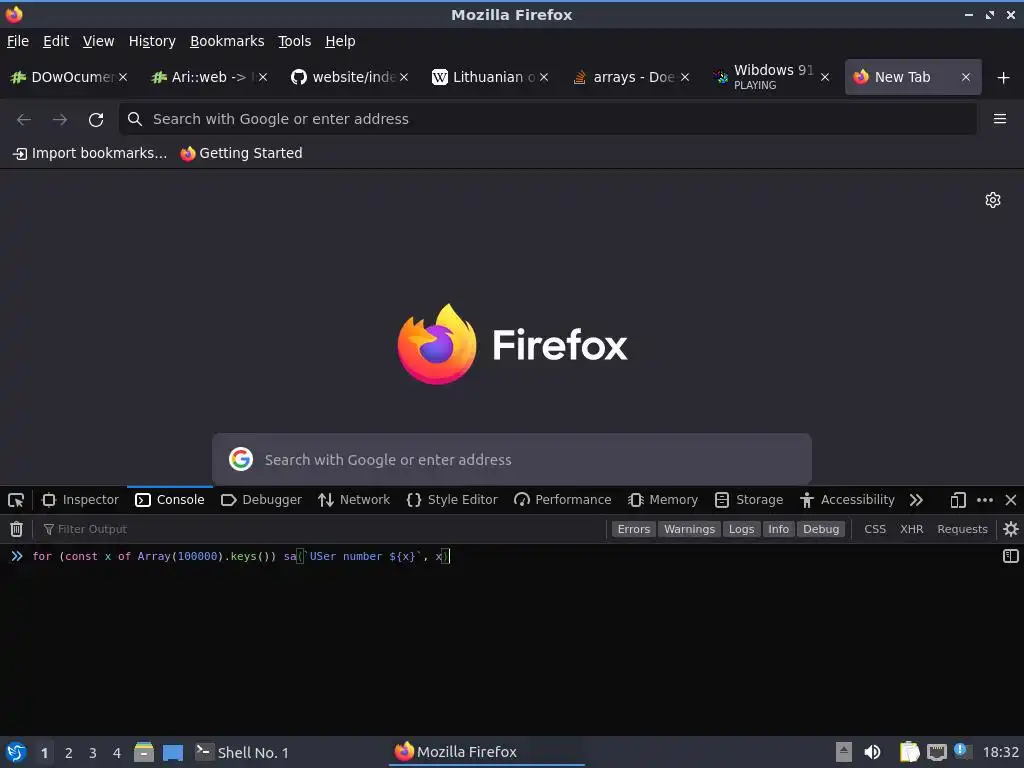Expand more devtools tabs chevron

[916, 500]
